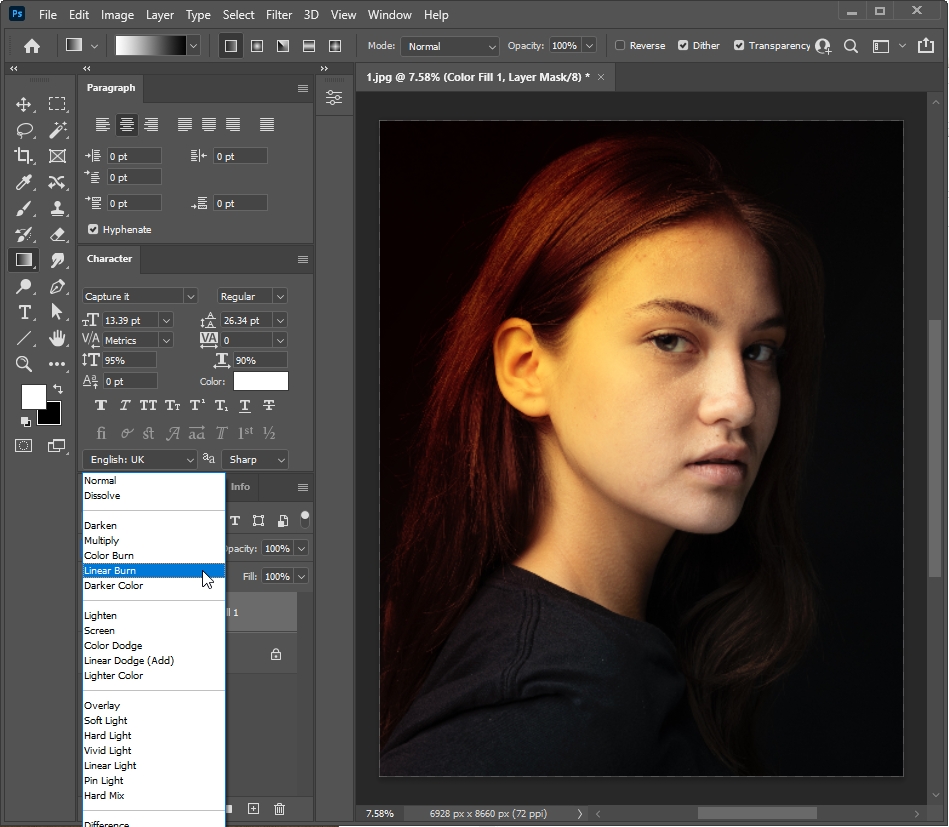Center-align text in Paragraph panel
The height and width of the screenshot is (827, 949).
pyautogui.click(x=126, y=125)
